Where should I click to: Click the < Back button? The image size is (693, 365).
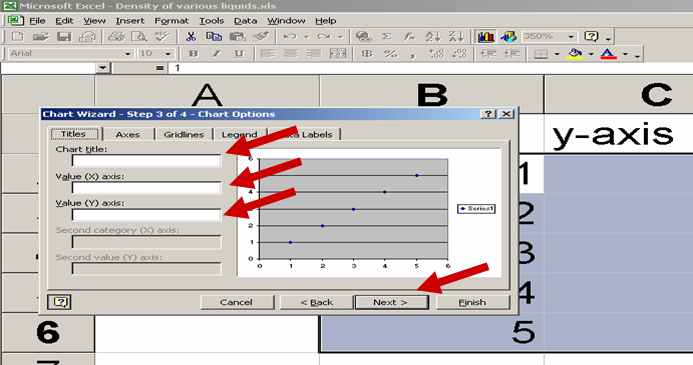(x=316, y=302)
